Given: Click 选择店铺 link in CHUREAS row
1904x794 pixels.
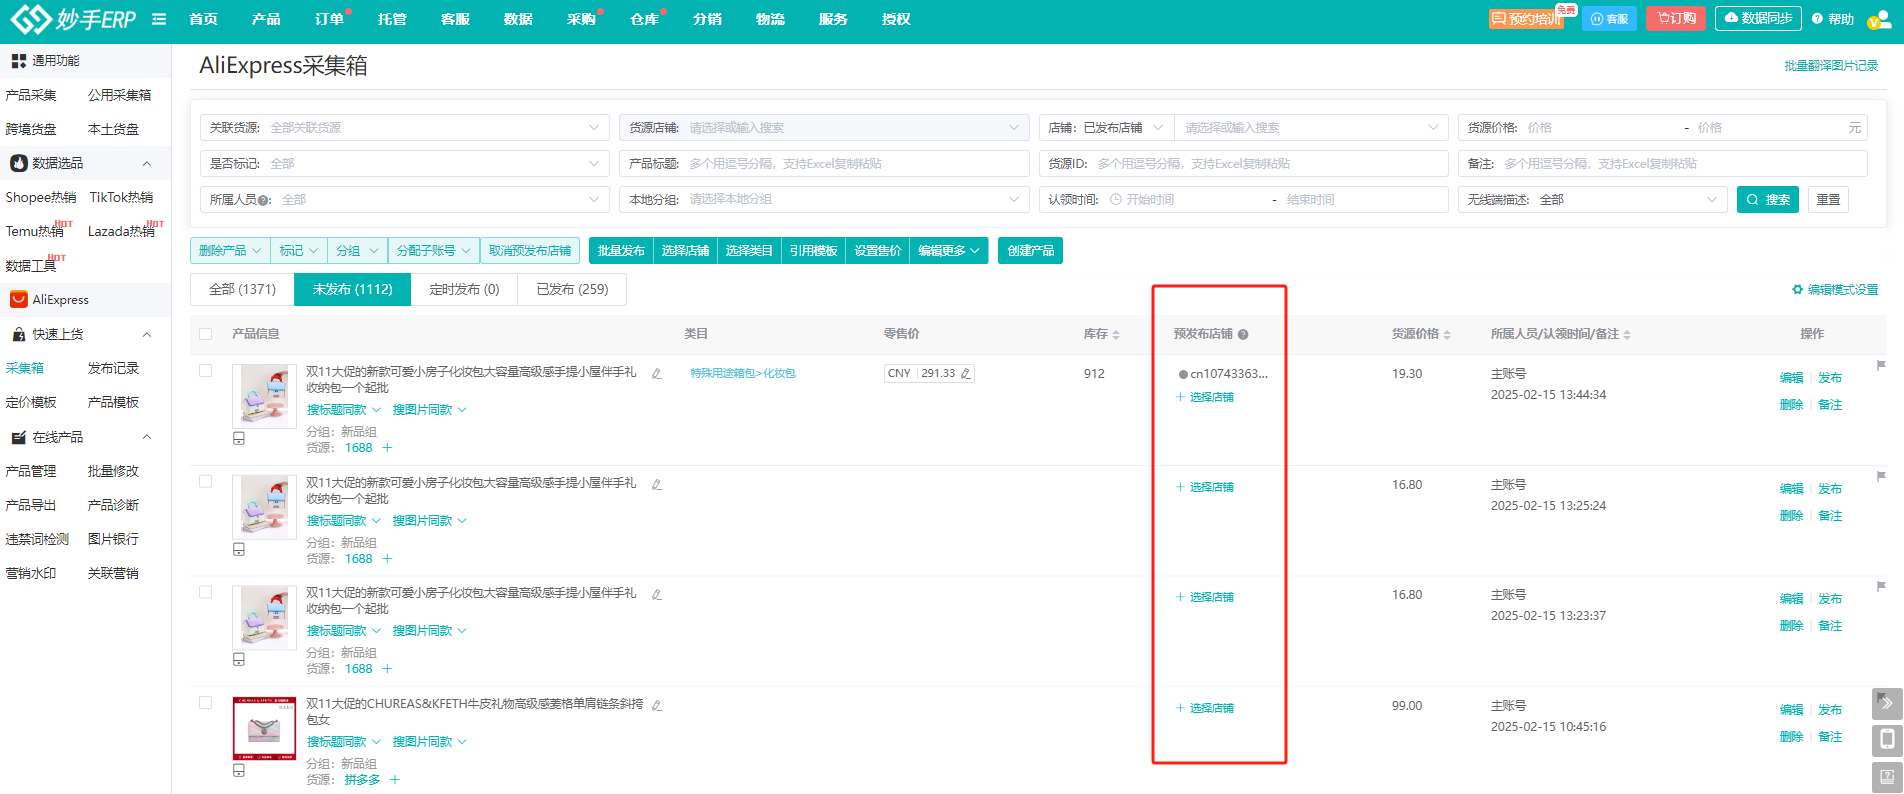Looking at the screenshot, I should pos(1204,708).
